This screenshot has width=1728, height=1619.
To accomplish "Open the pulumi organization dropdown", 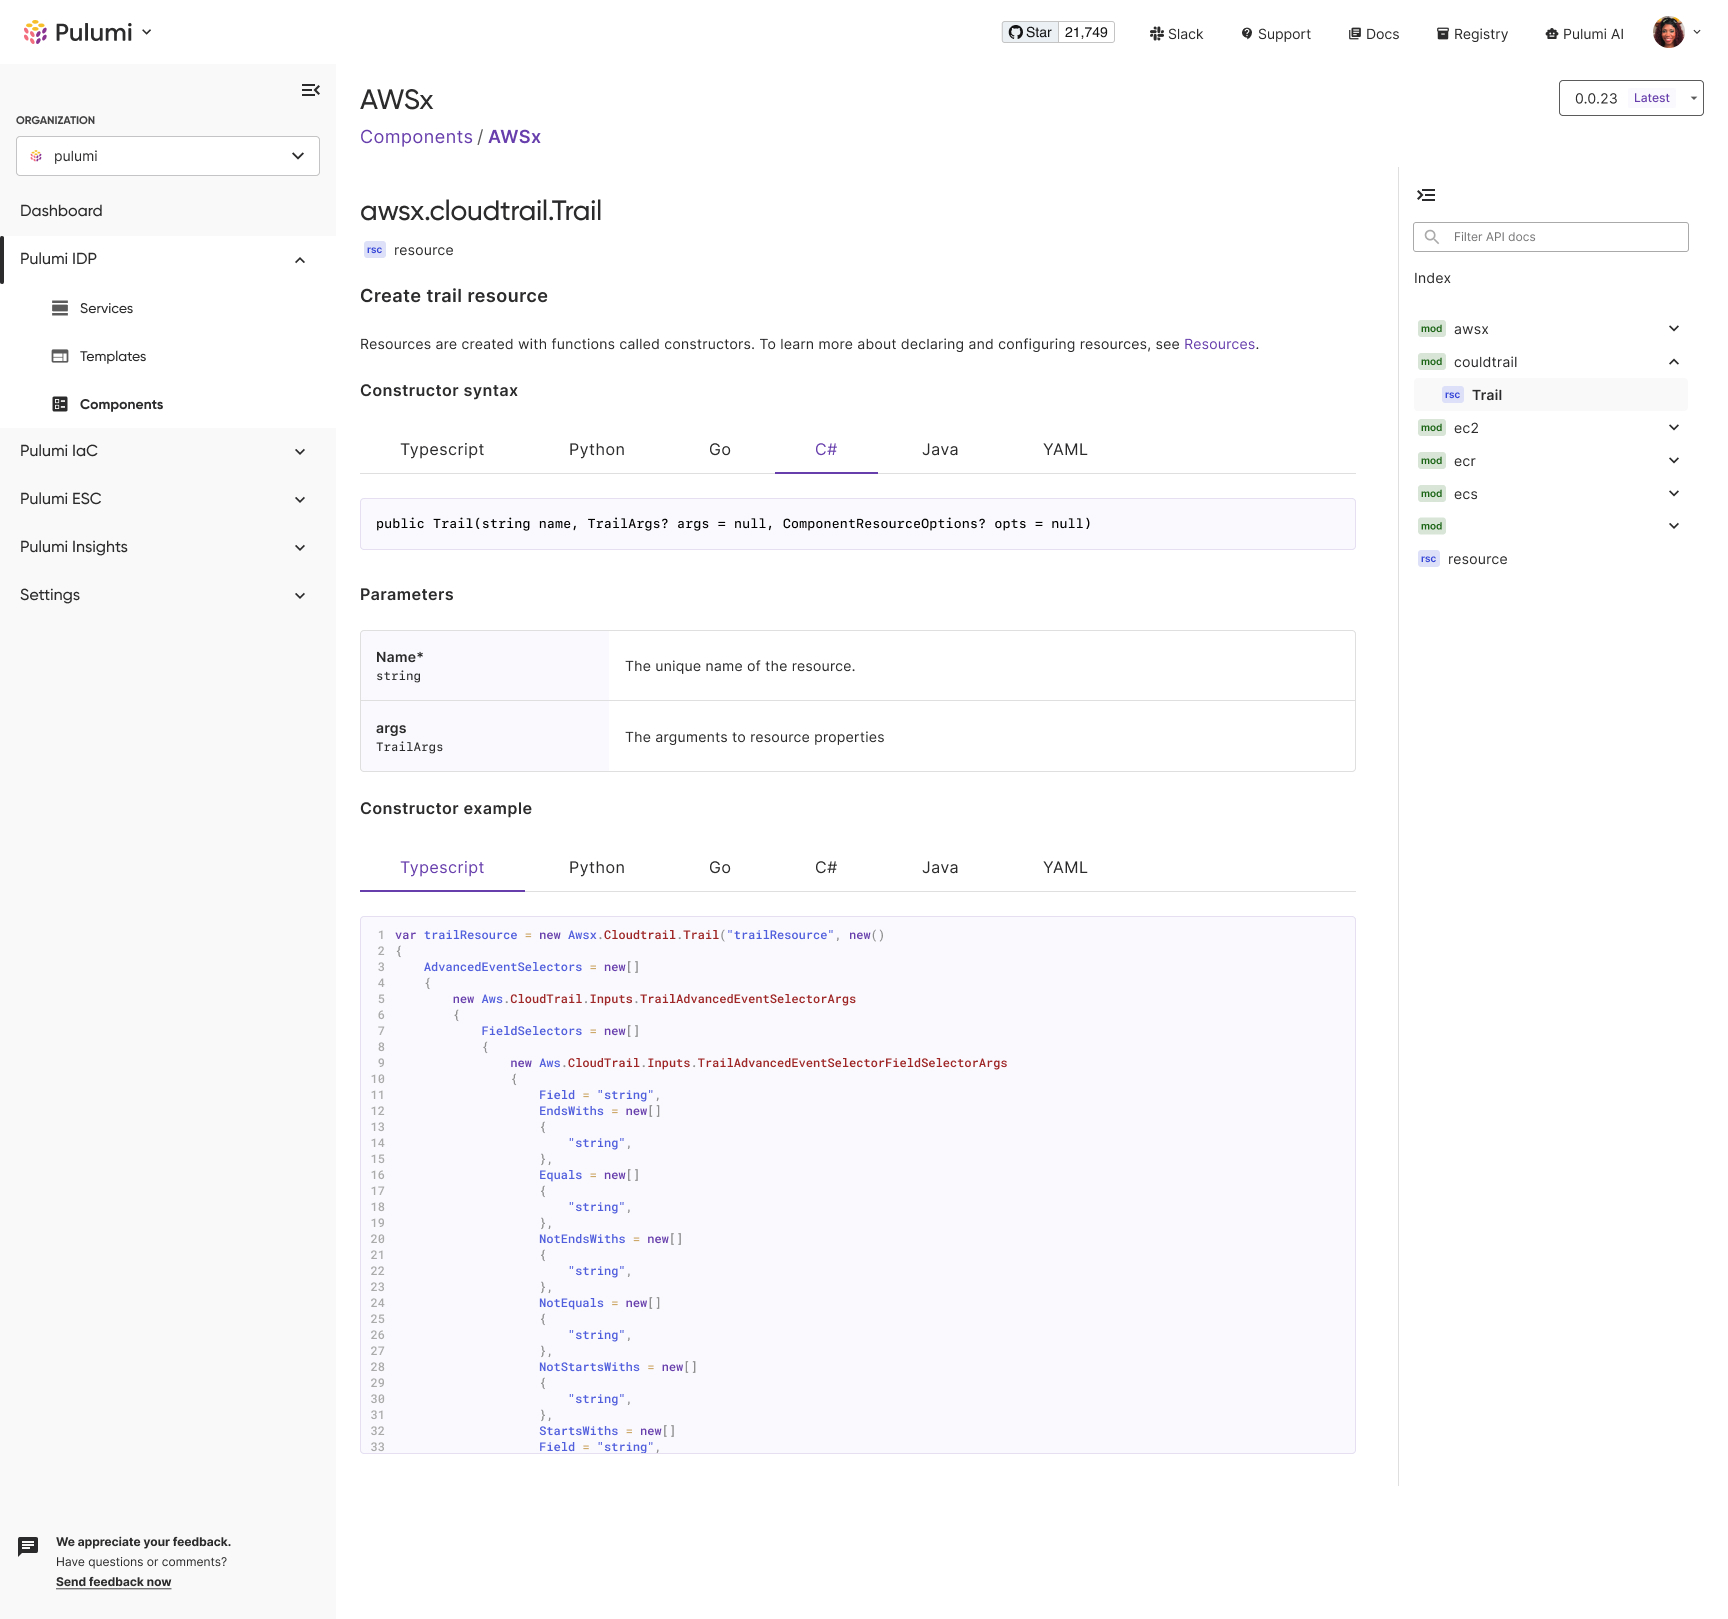I will [168, 156].
